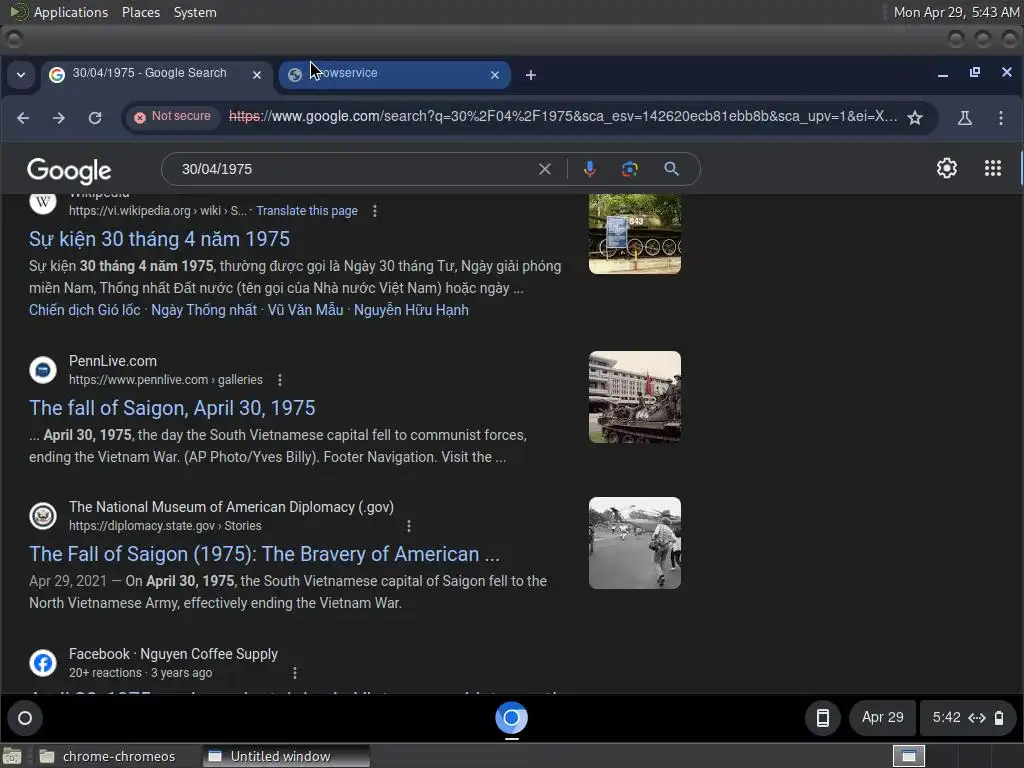Screen dimensions: 1024x768
Task: Click Translate this page link
Action: point(307,211)
